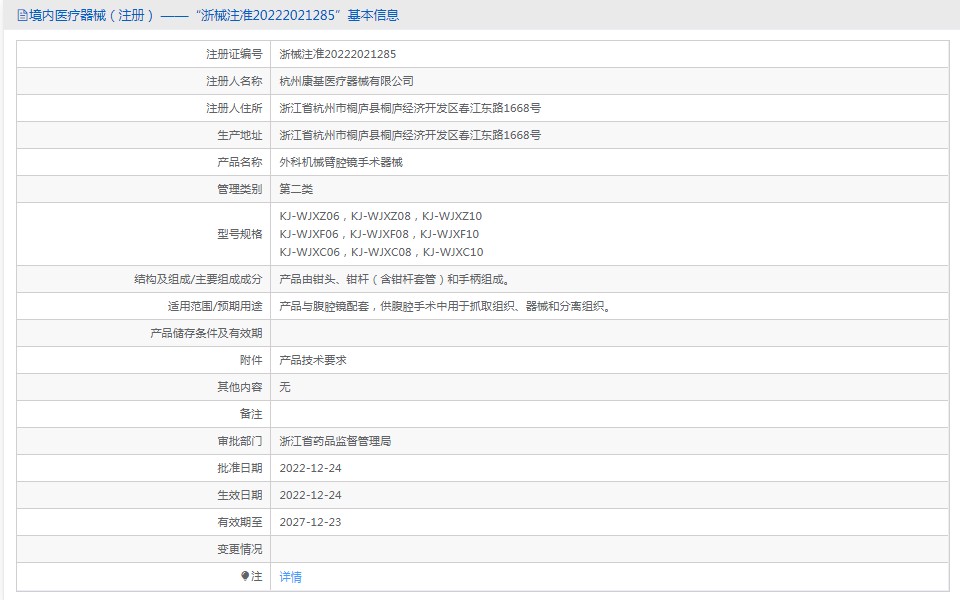Select model line starting KJ-WJXF06
The image size is (960, 600).
[379, 234]
